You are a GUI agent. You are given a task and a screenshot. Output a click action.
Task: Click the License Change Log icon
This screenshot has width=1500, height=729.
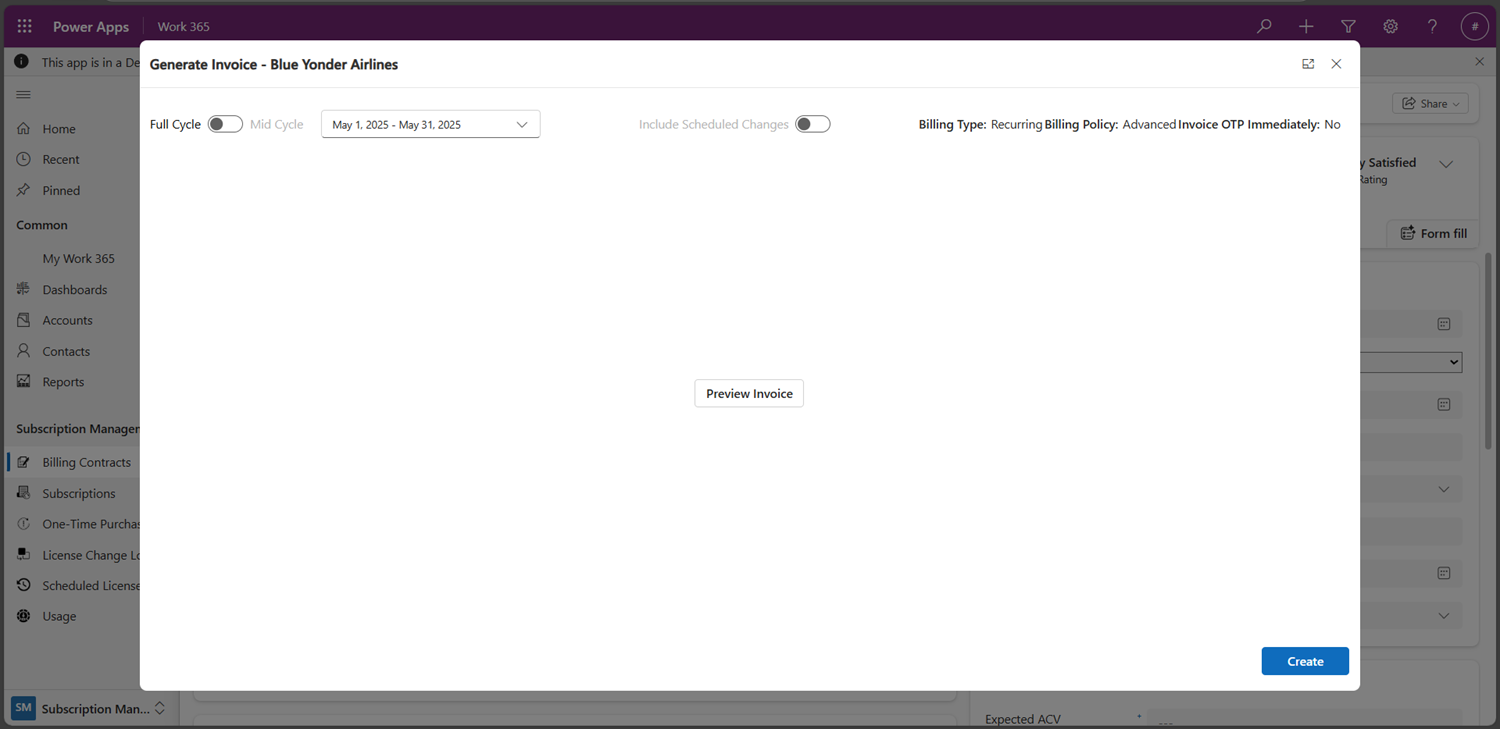pos(24,554)
